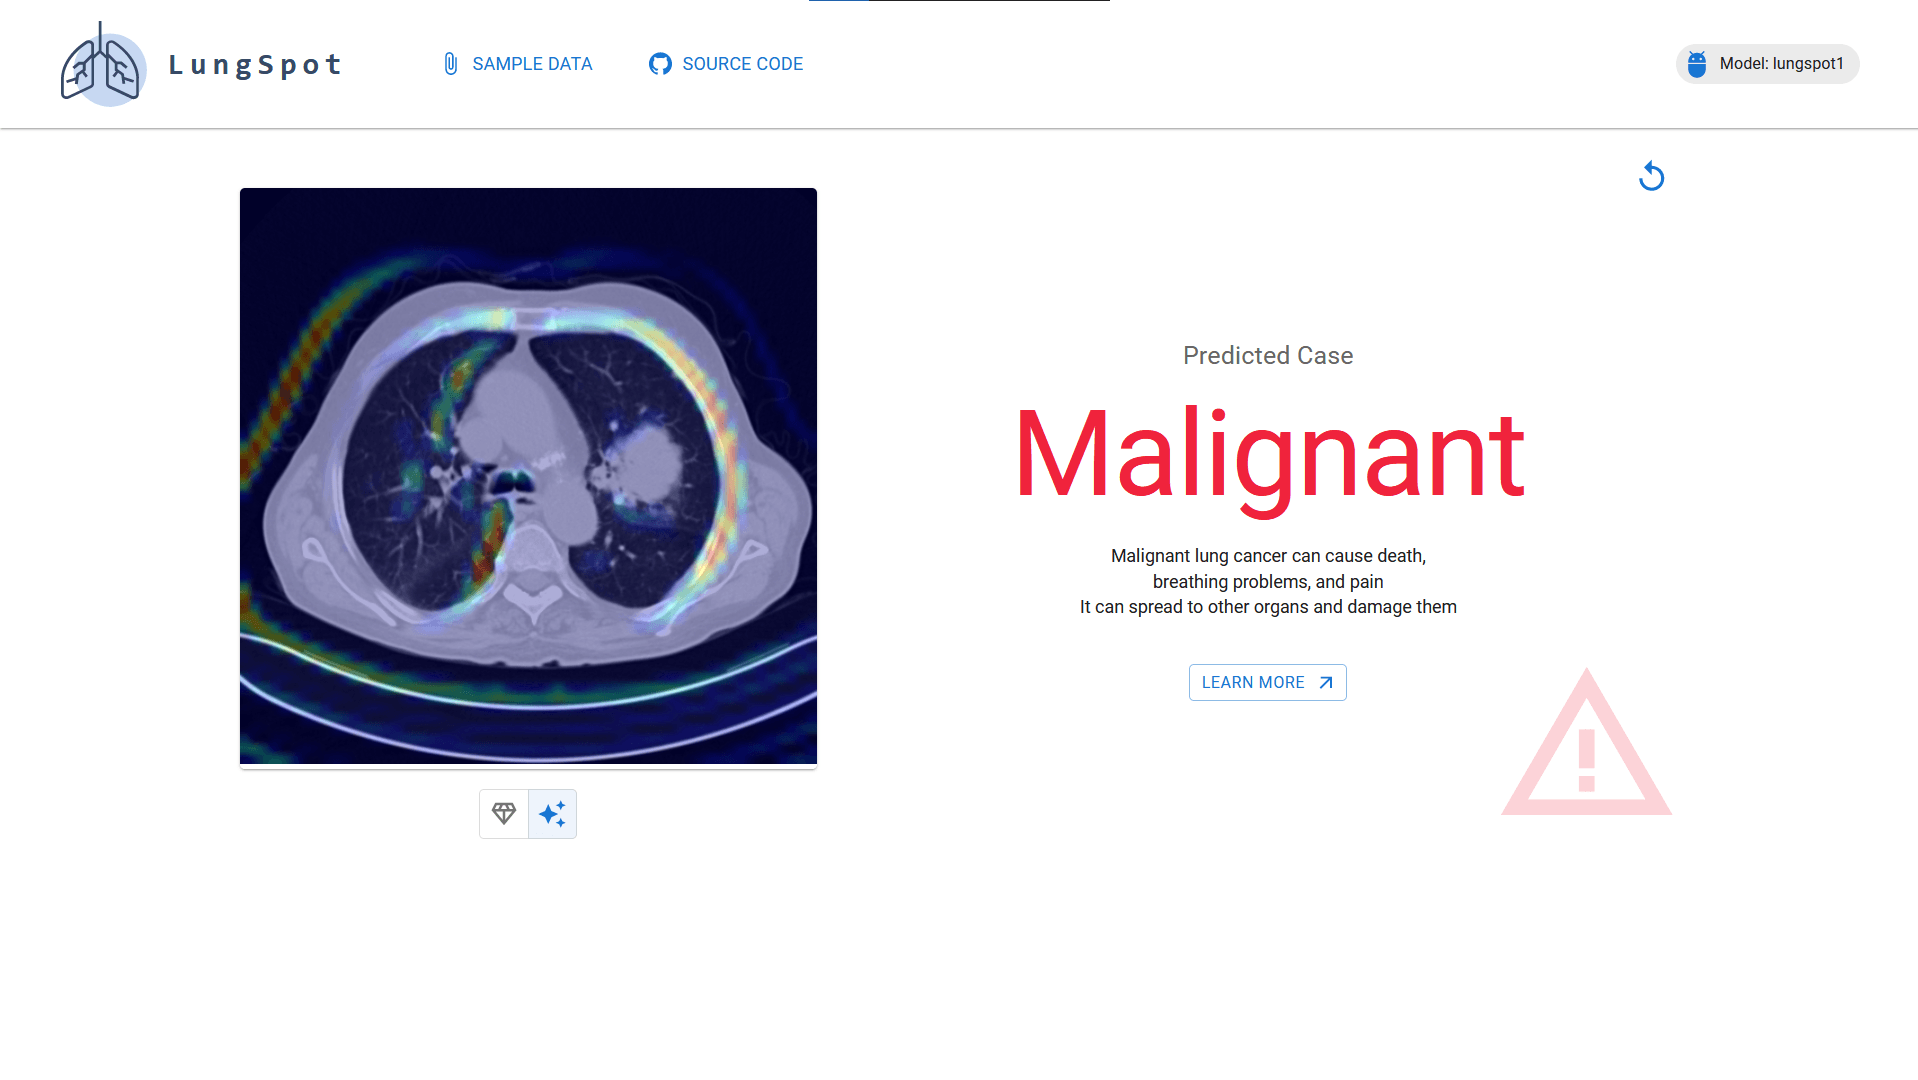Click the robot icon in the model chip
1918x1080 pixels.
1697,64
